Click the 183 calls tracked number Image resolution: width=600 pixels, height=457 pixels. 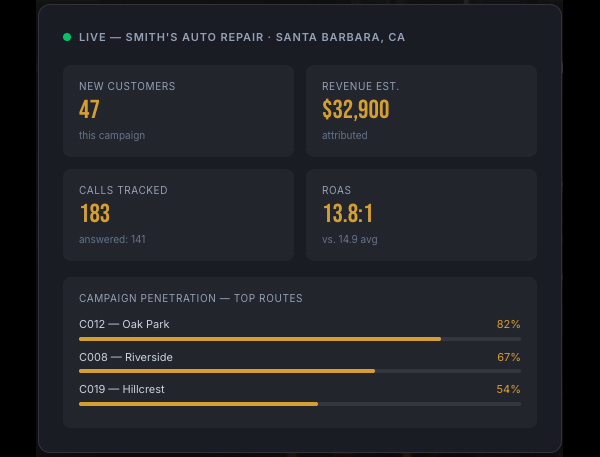click(95, 213)
